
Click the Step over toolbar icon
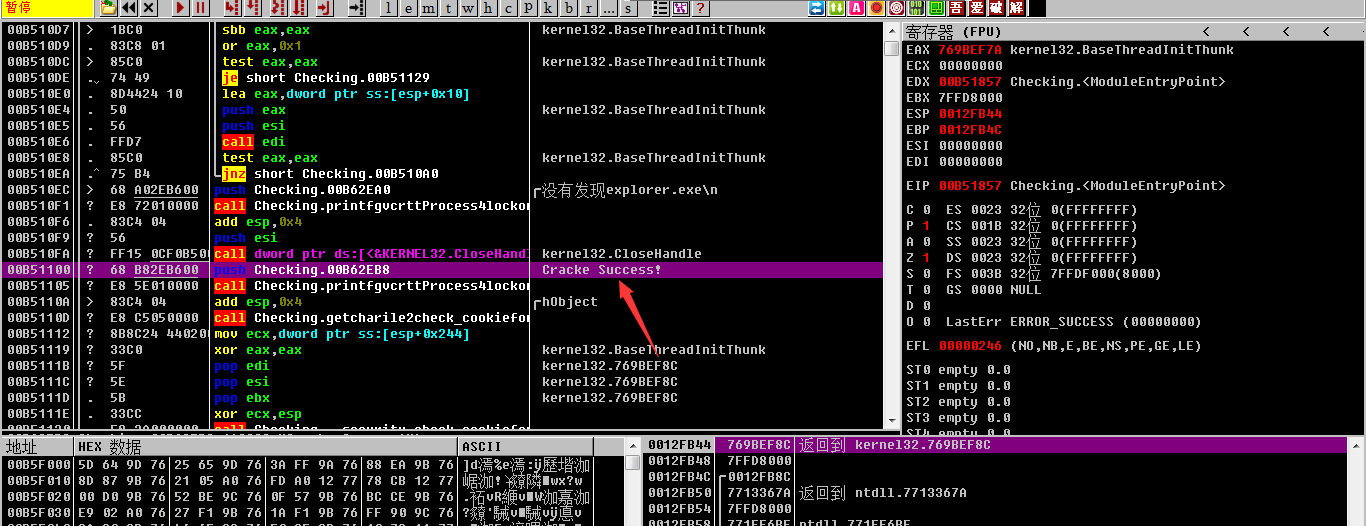tap(252, 8)
